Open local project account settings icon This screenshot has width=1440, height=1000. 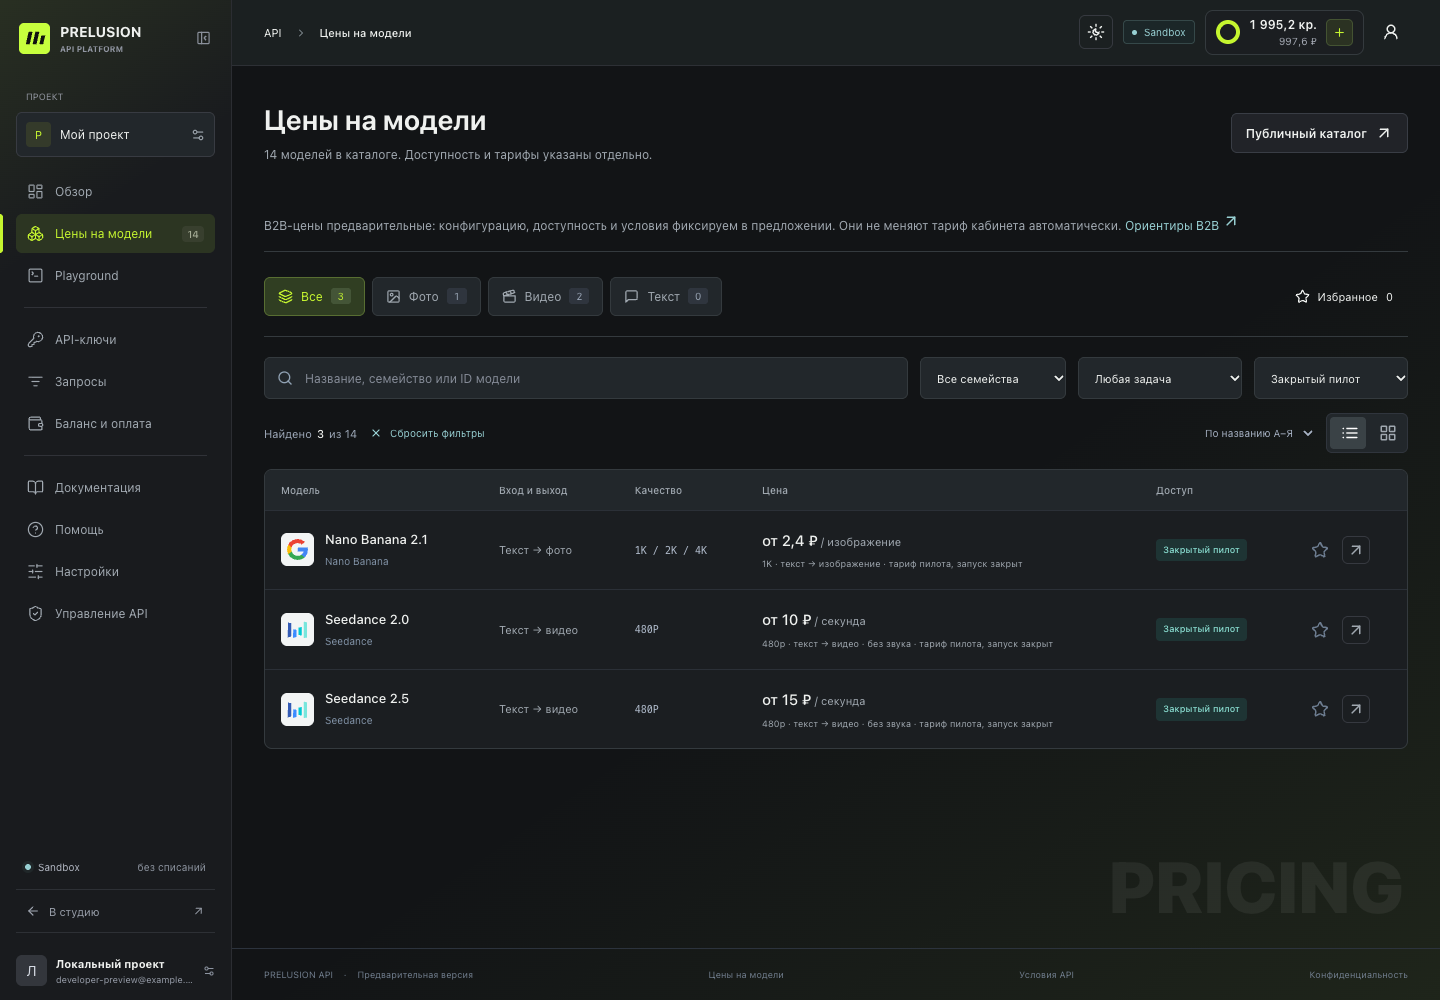(x=209, y=971)
